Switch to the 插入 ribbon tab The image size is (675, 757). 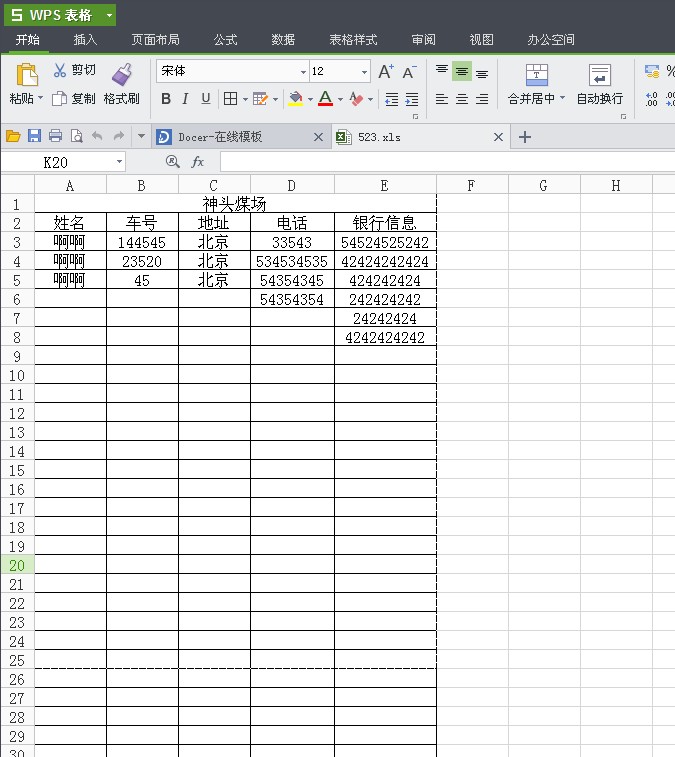pyautogui.click(x=85, y=40)
